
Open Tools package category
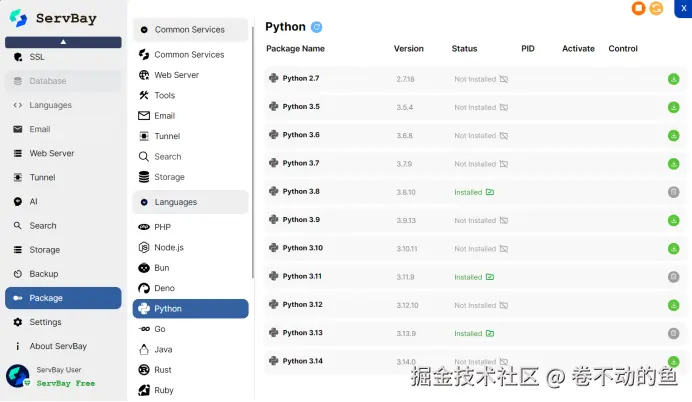point(190,95)
